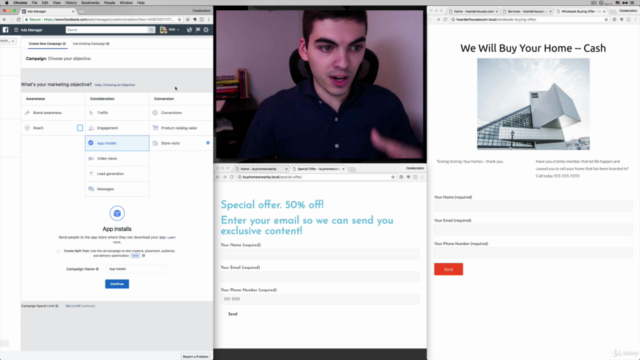Switch to Use Existing Campaign tab
Viewport: 640px width, 360px height.
pos(91,44)
